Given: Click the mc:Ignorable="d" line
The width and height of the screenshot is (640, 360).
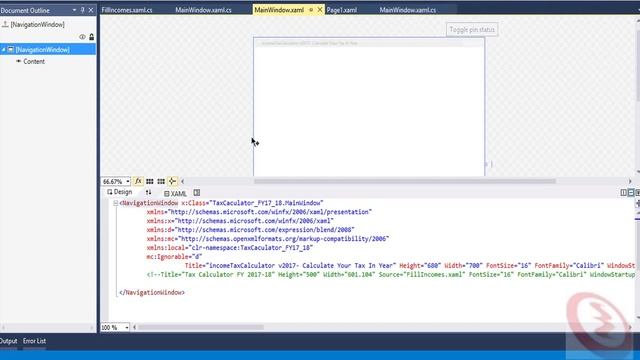Looking at the screenshot, I should click(x=174, y=257).
